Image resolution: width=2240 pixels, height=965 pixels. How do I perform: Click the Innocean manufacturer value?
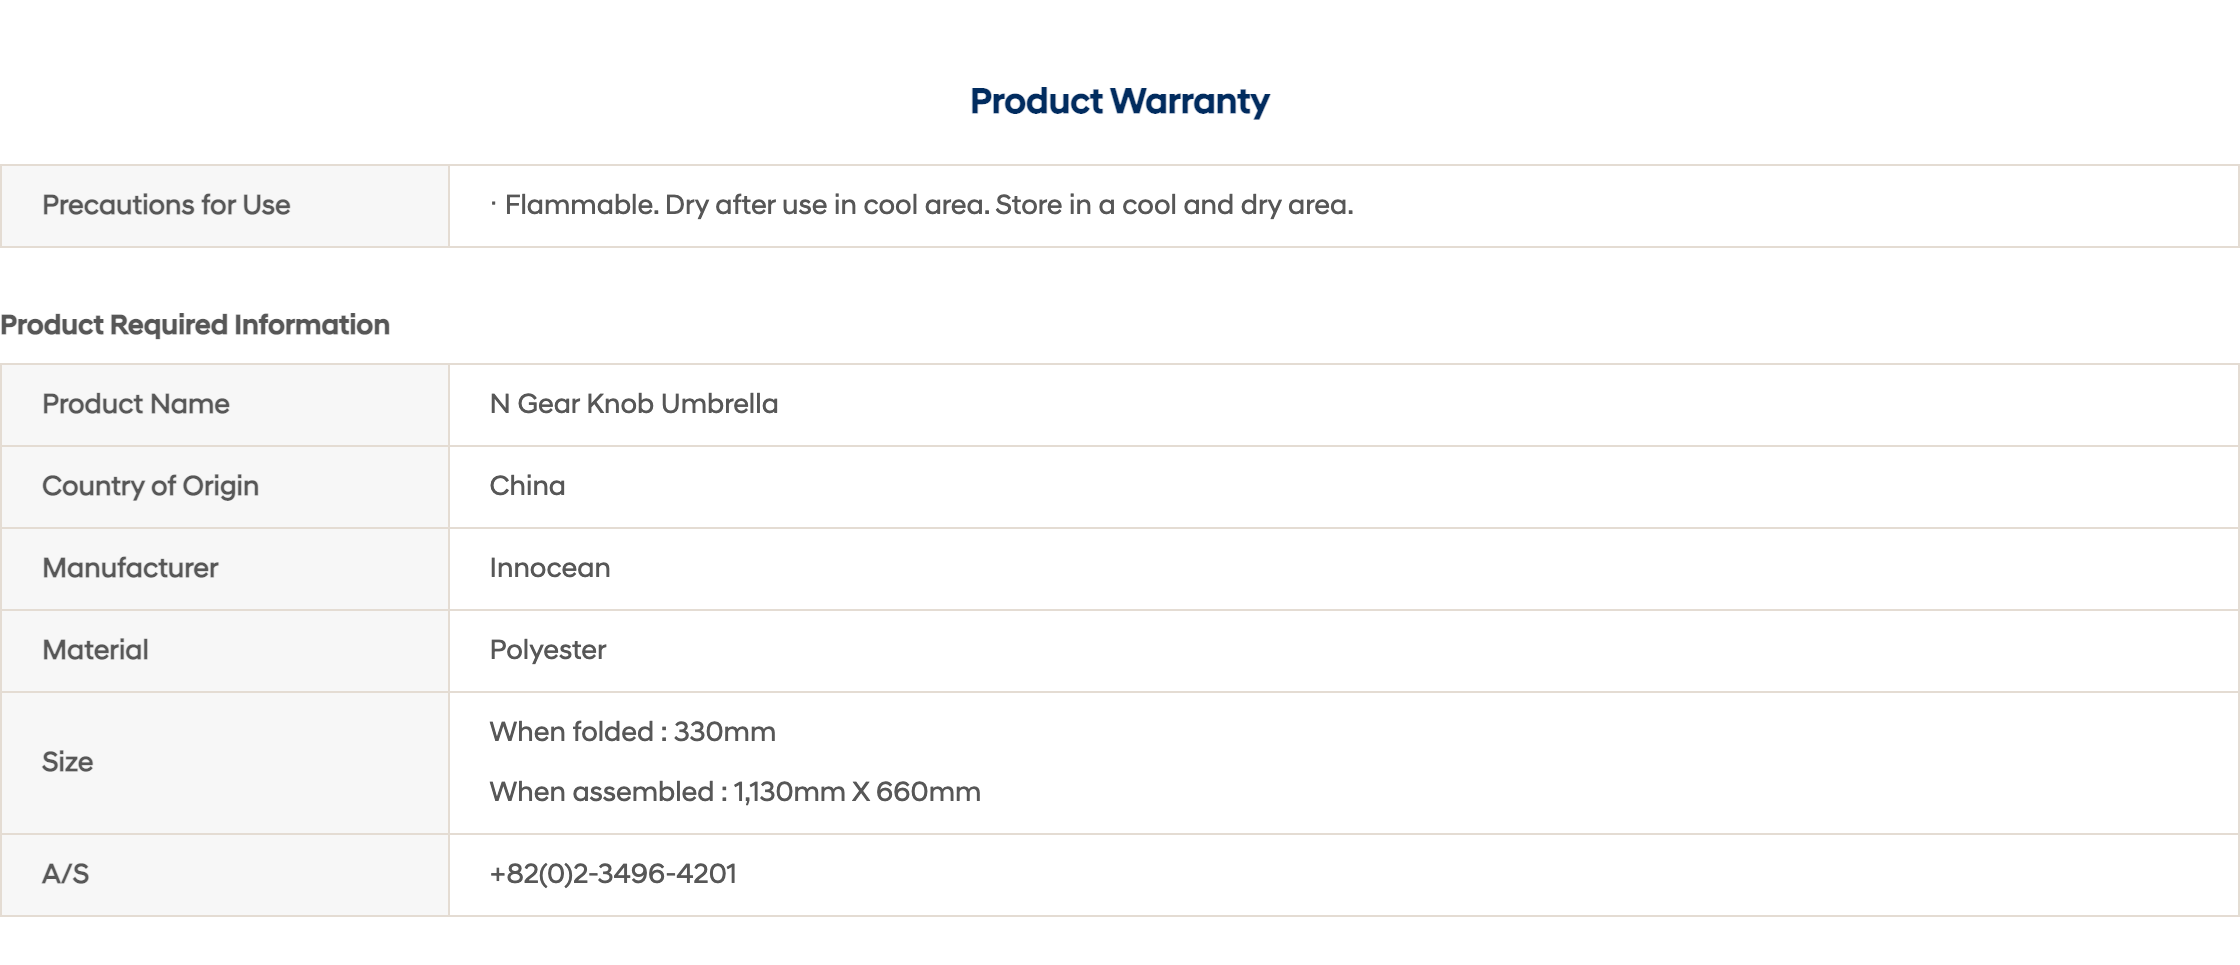pos(549,568)
